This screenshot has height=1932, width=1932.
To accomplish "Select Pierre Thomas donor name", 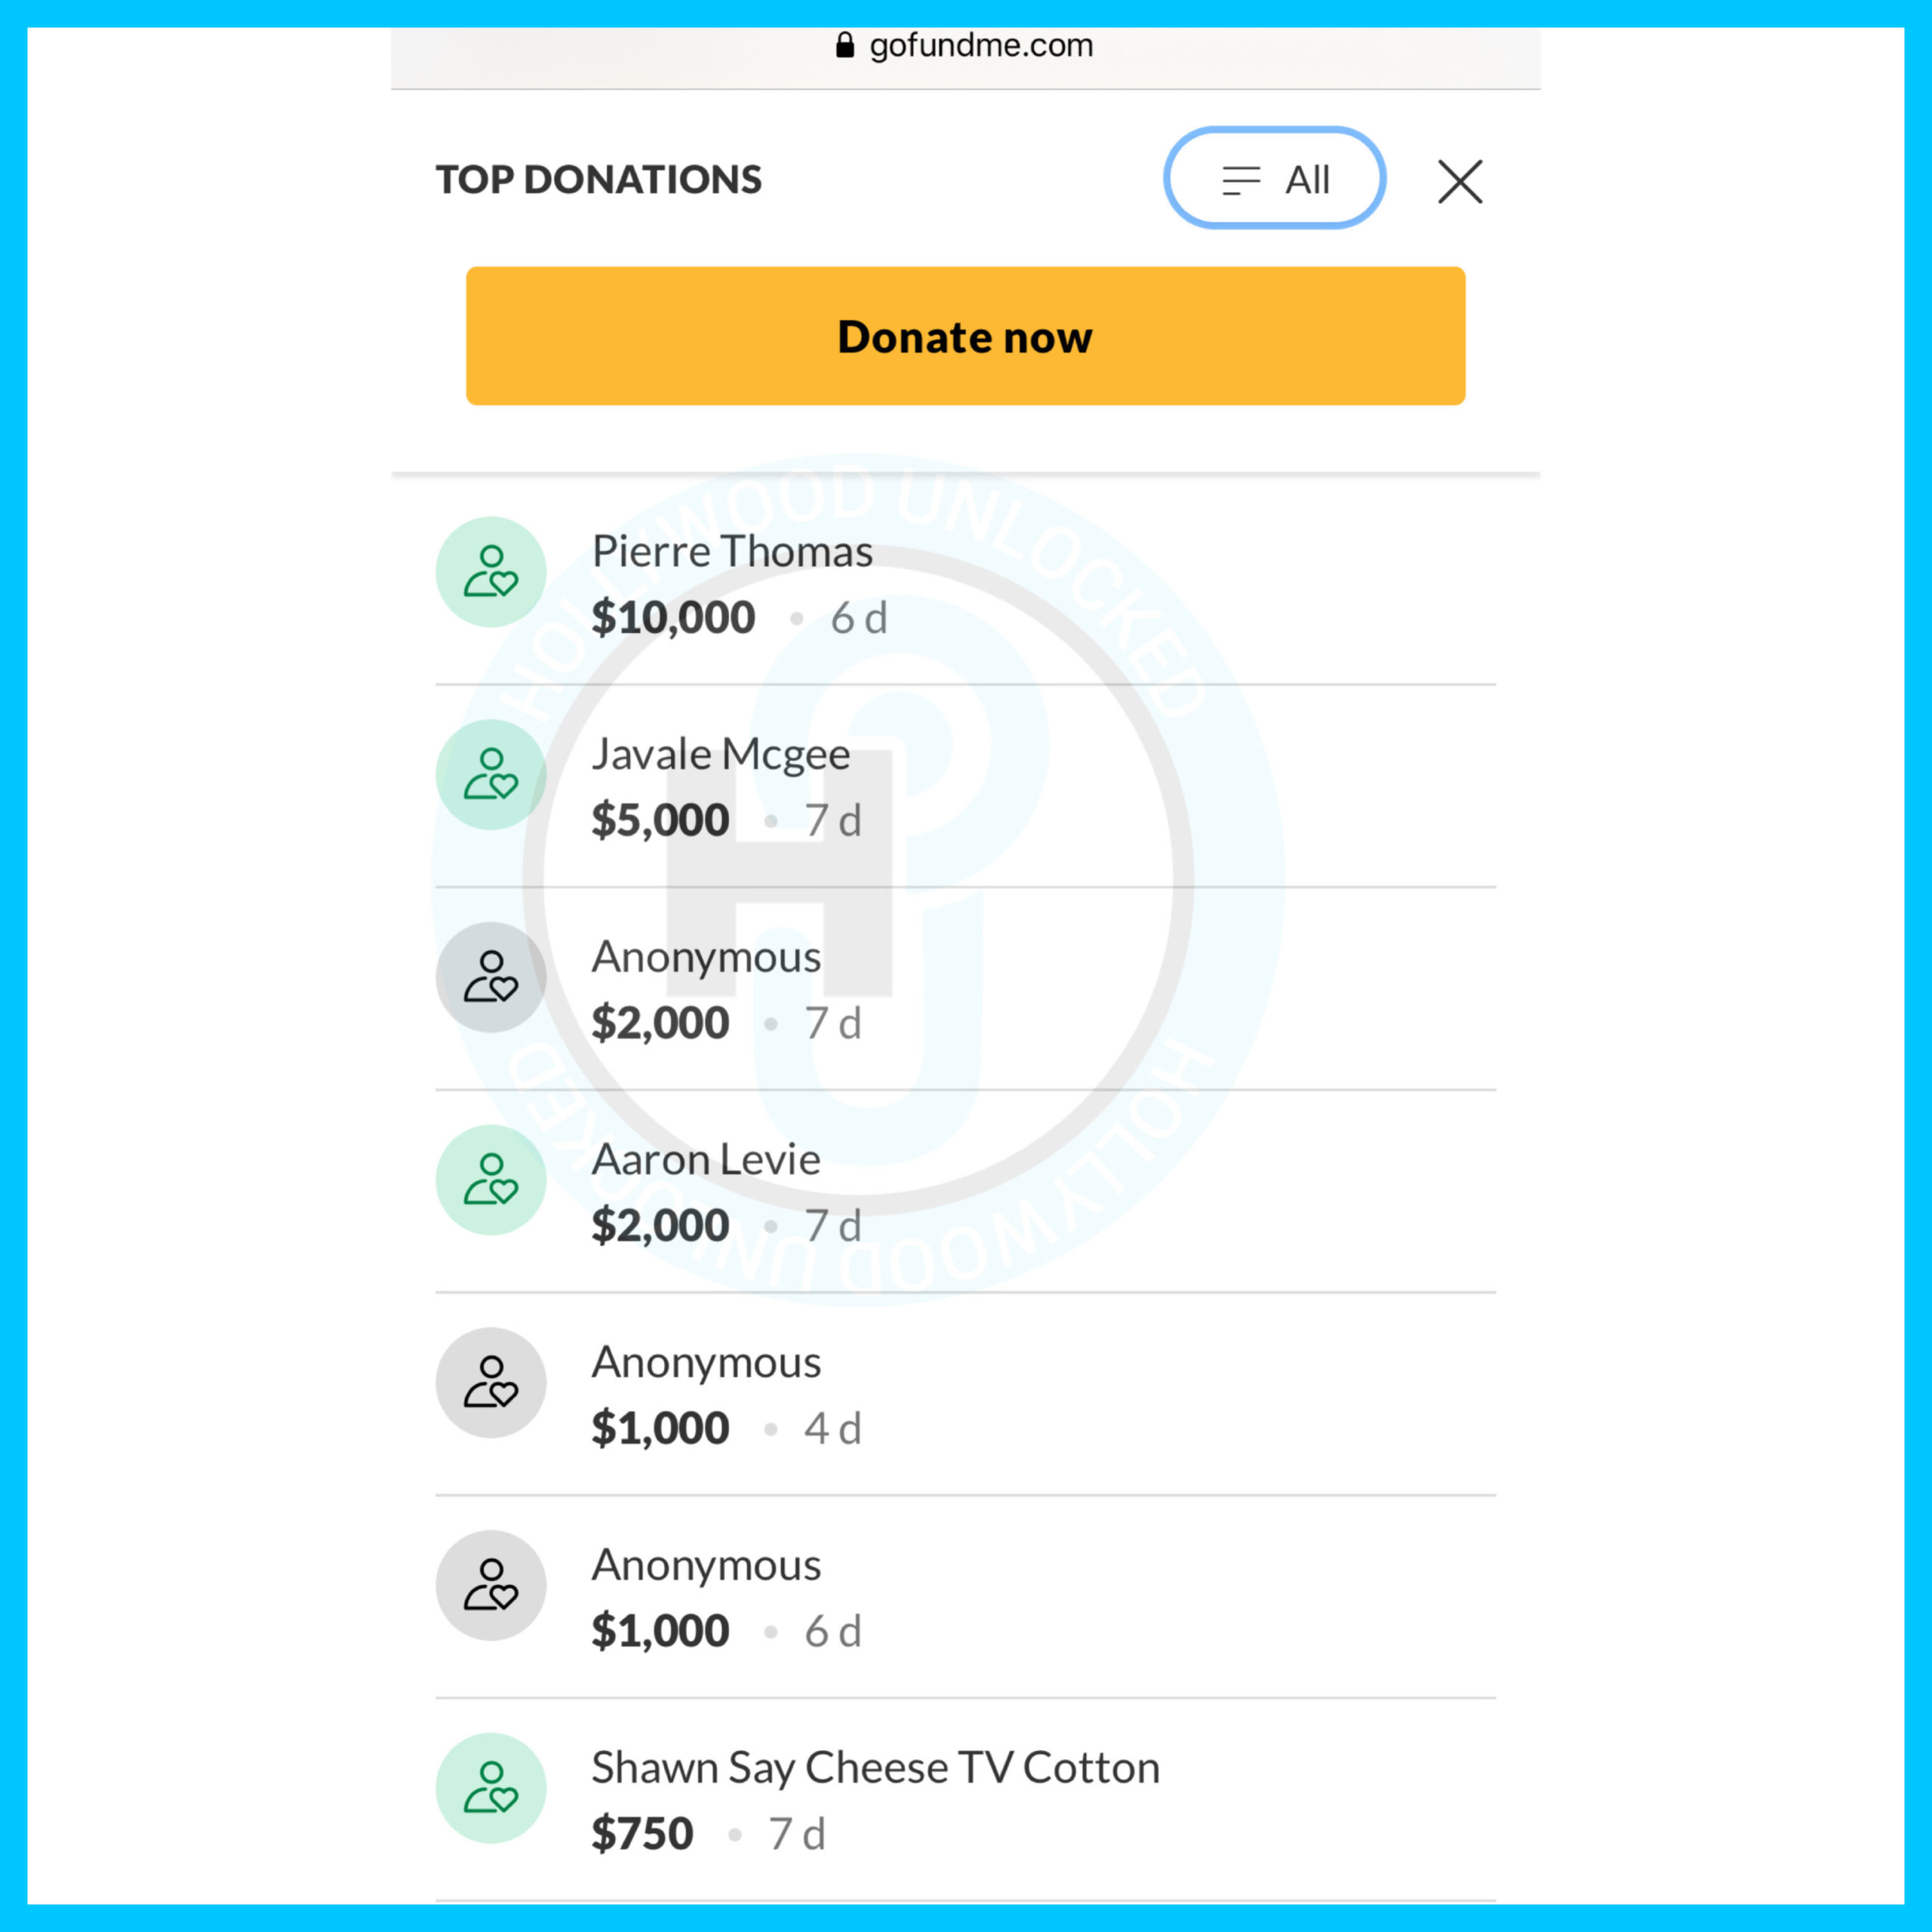I will click(732, 552).
